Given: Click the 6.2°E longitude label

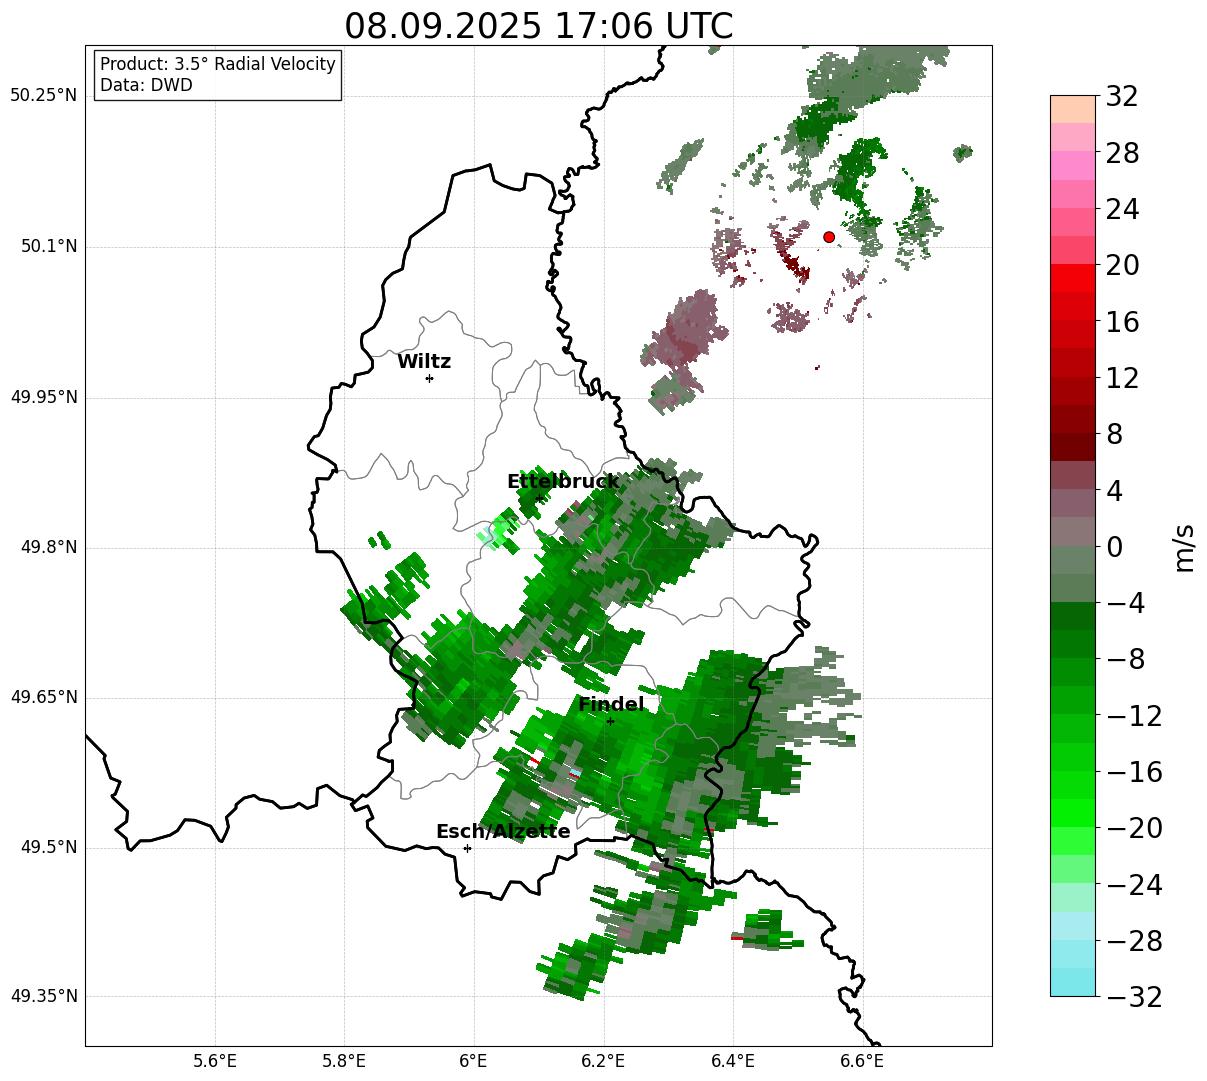Looking at the screenshot, I should tap(603, 1062).
